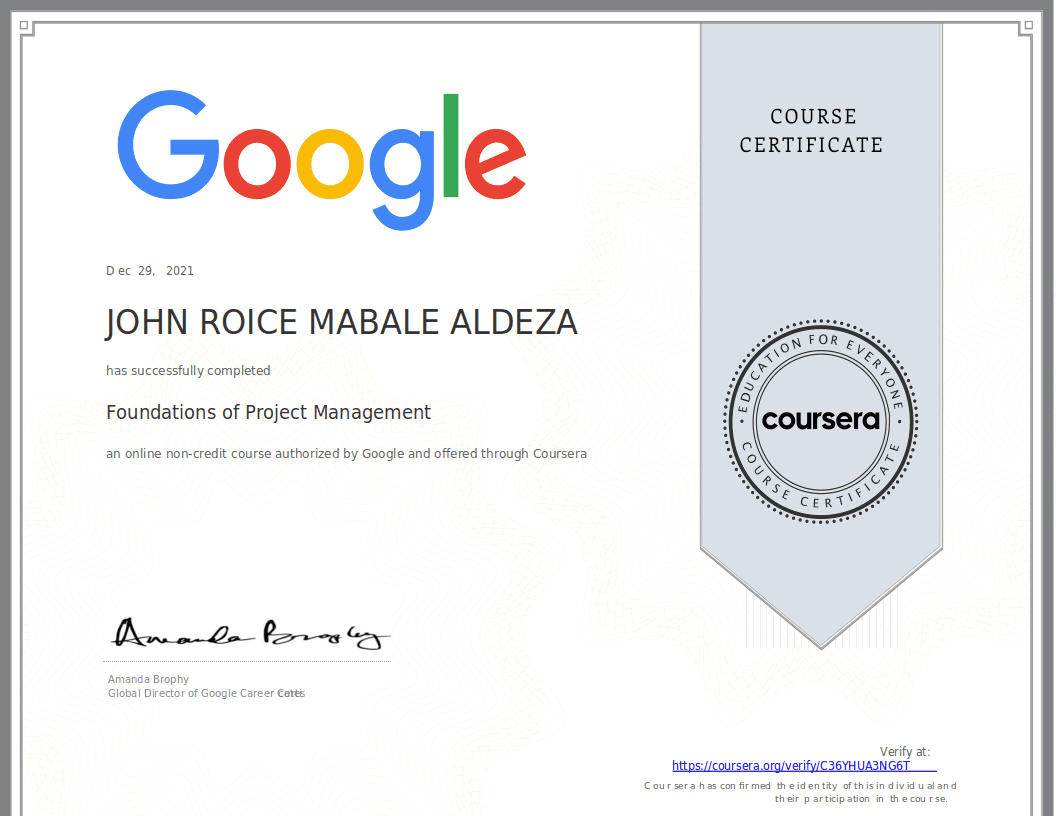This screenshot has height=816, width=1056.
Task: Click the date Dec 29, 2021
Action: coord(149,270)
